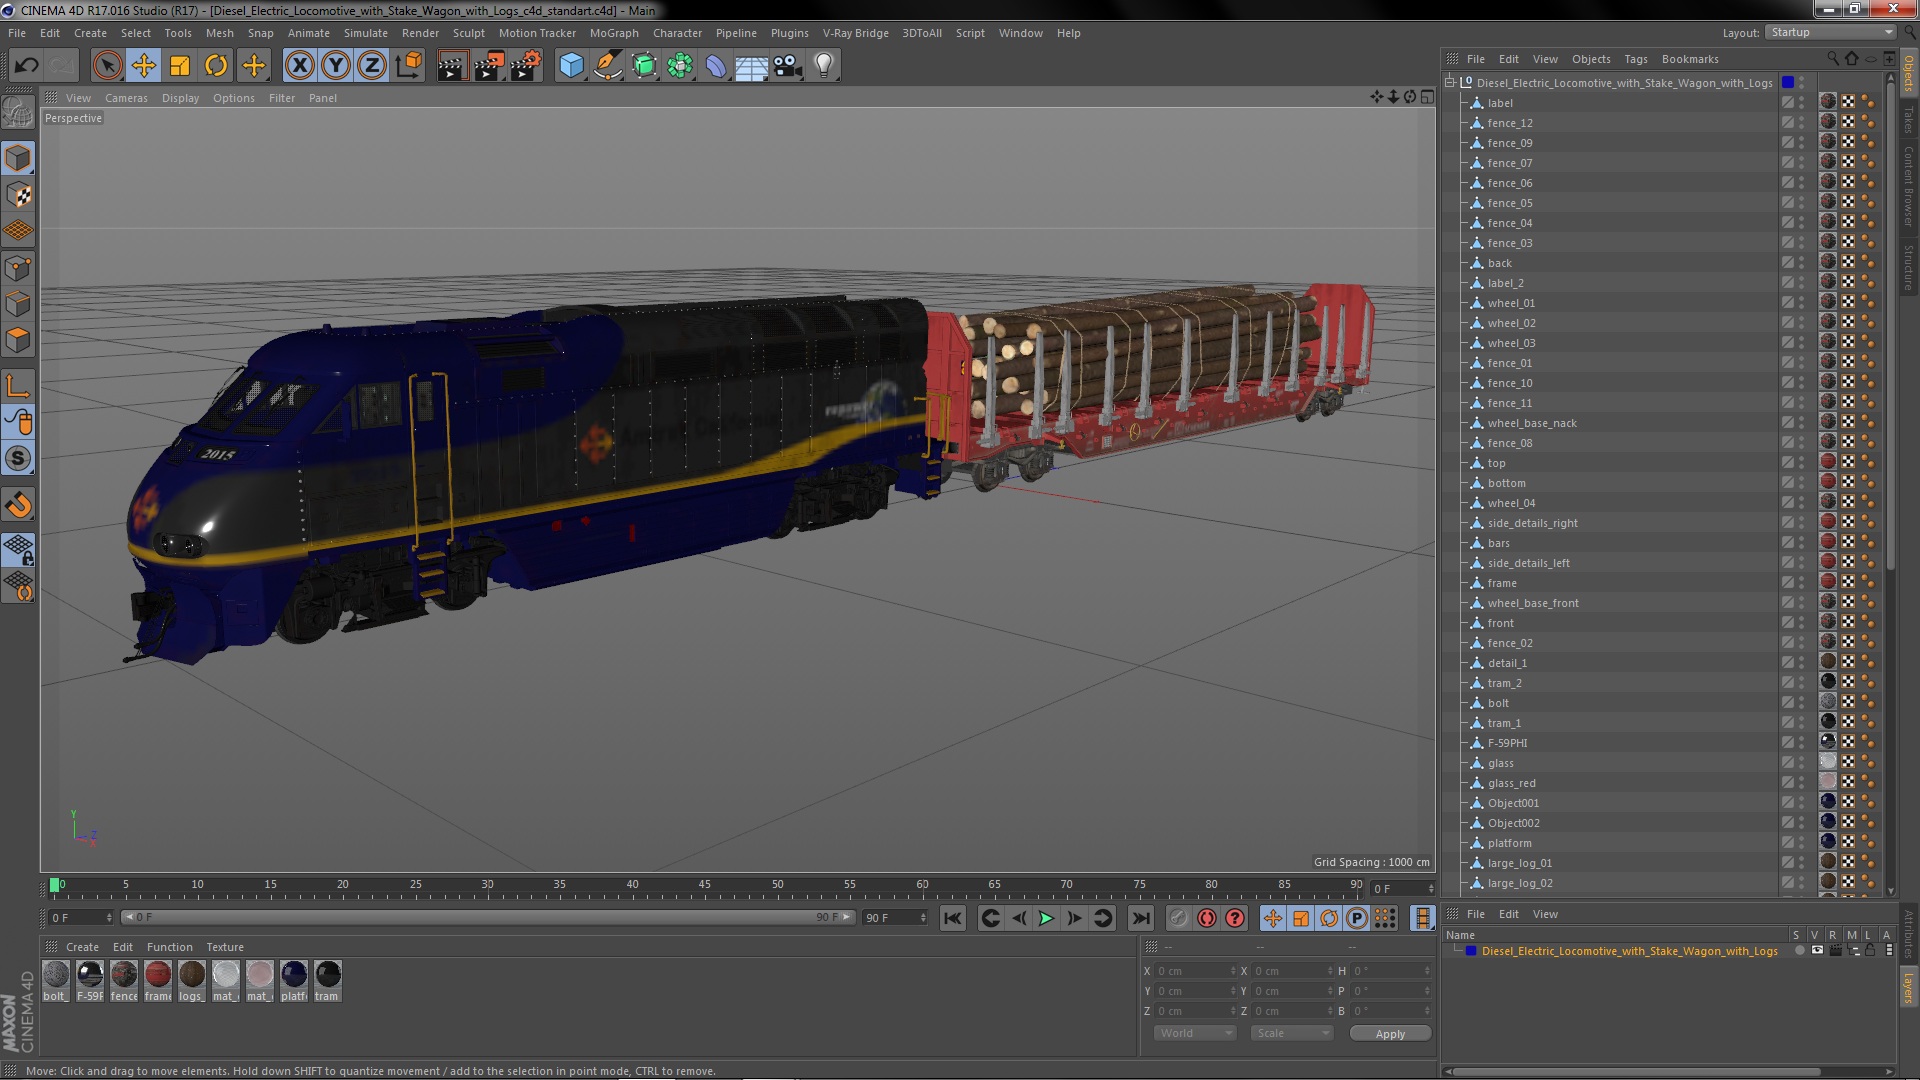
Task: Add a Camera object from the toolbar
Action: tap(787, 66)
